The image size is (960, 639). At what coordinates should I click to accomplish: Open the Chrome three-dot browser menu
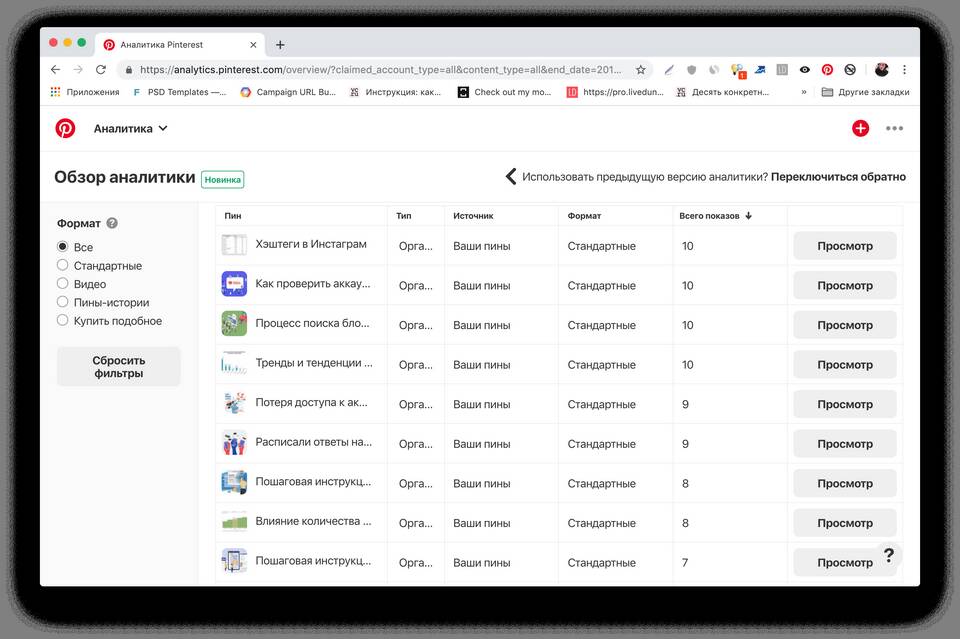pyautogui.click(x=904, y=70)
